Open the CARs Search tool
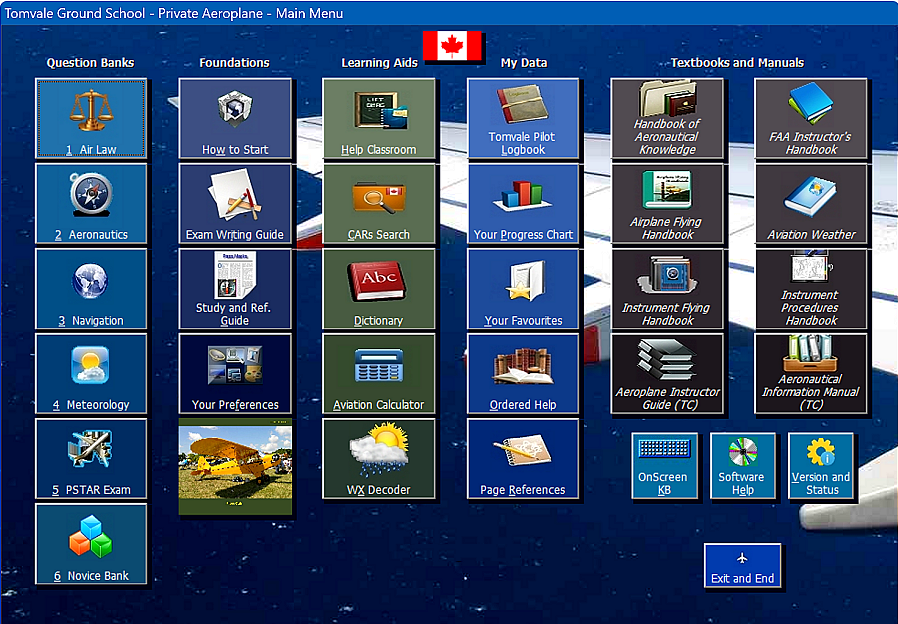The image size is (898, 624). [x=379, y=203]
